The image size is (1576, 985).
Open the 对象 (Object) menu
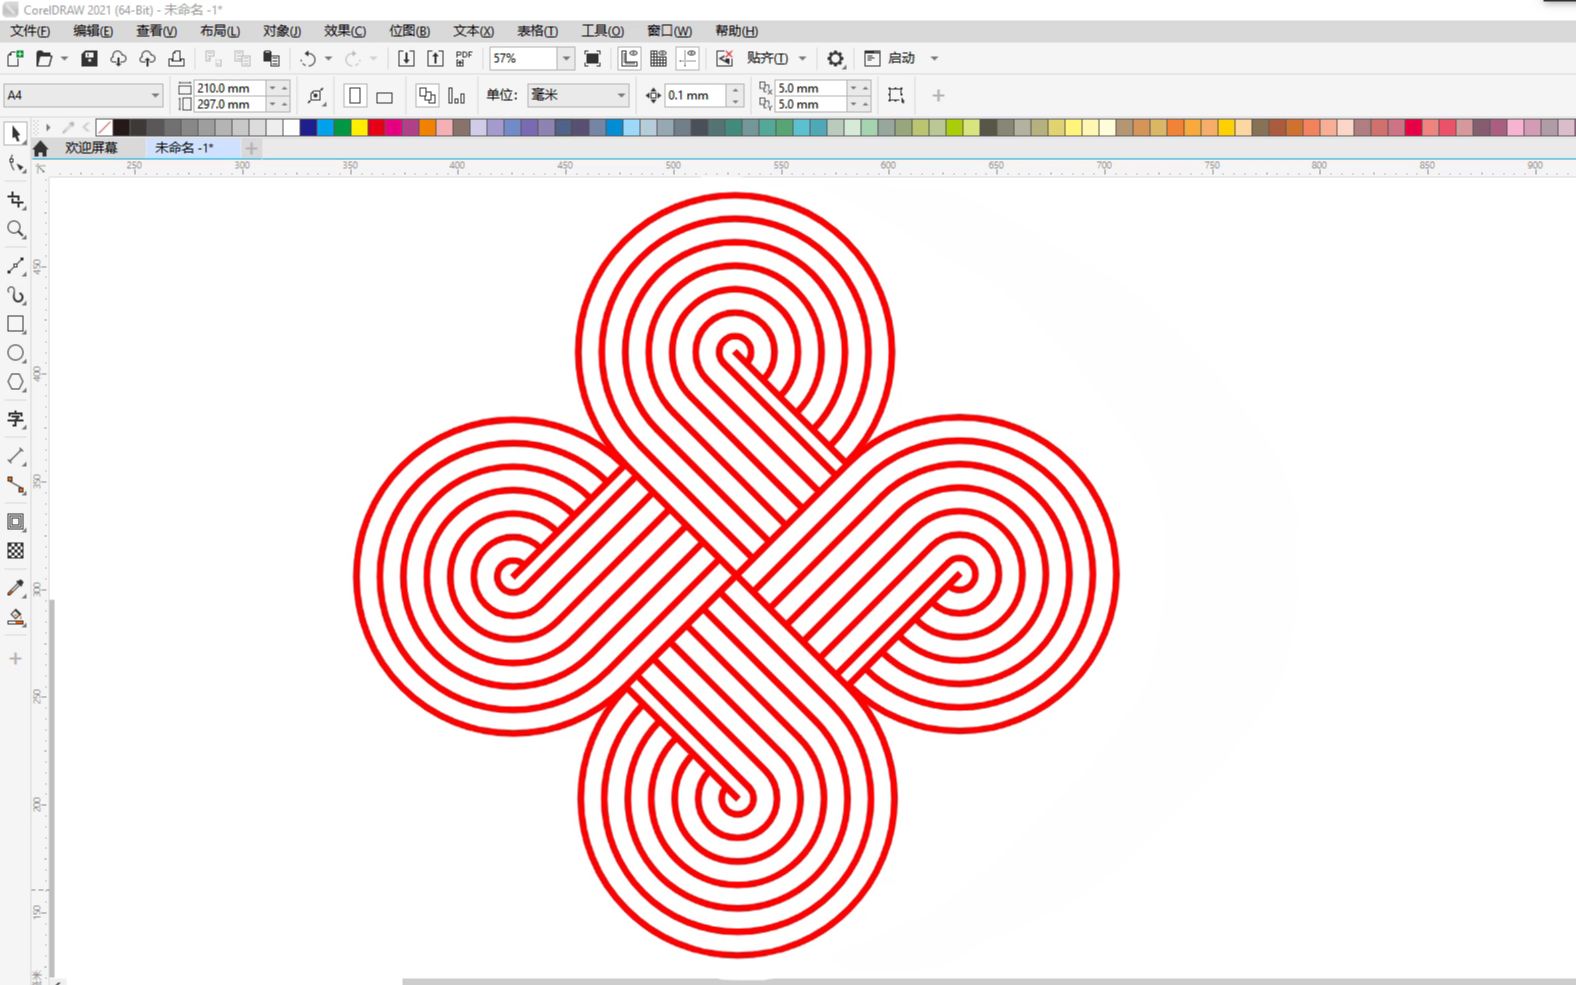(x=282, y=31)
